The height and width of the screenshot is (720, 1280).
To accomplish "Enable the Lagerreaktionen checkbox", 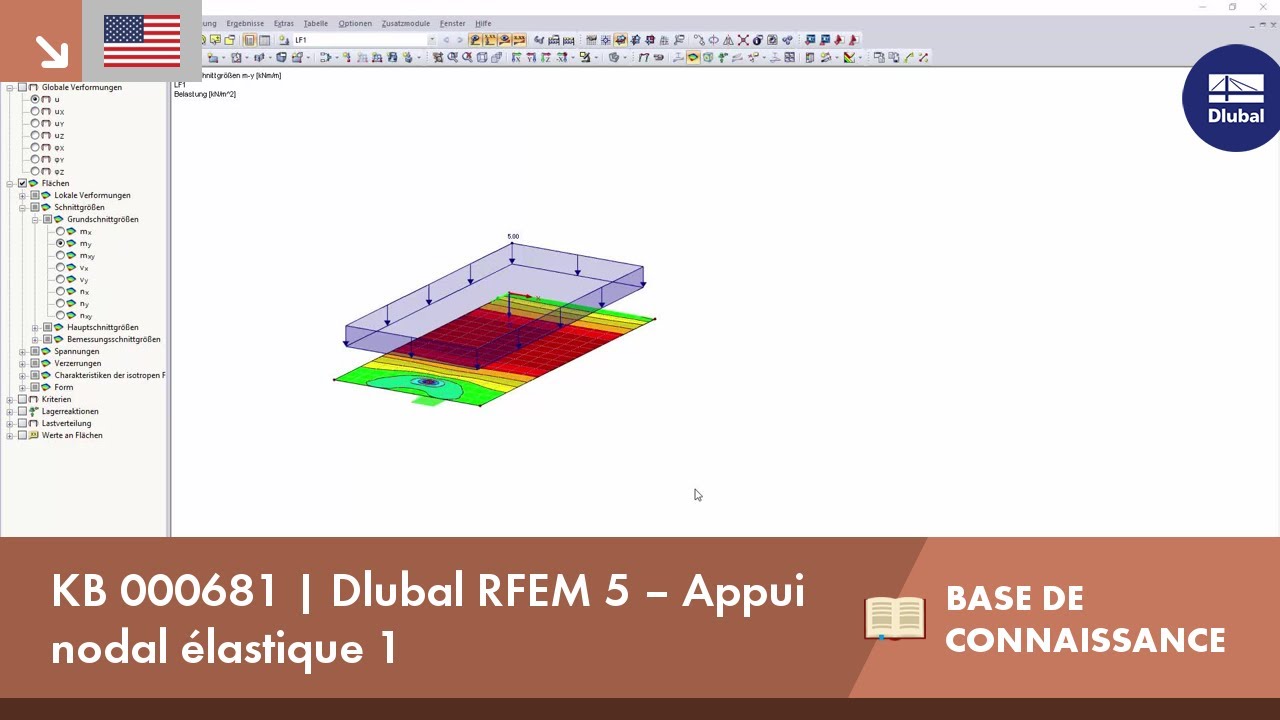I will pos(22,411).
